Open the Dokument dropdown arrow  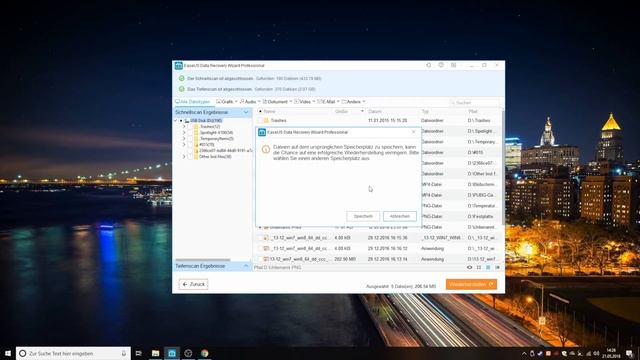point(291,102)
